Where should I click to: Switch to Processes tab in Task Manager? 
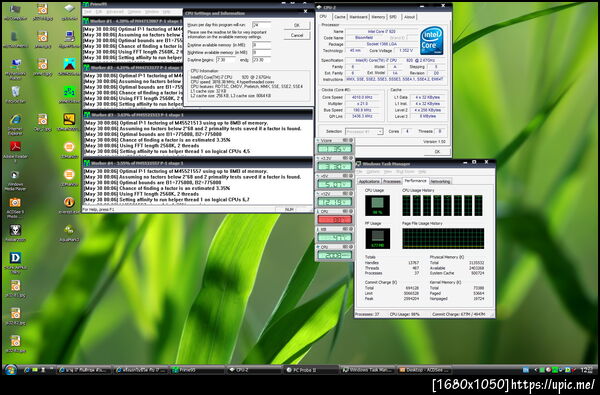[392, 181]
